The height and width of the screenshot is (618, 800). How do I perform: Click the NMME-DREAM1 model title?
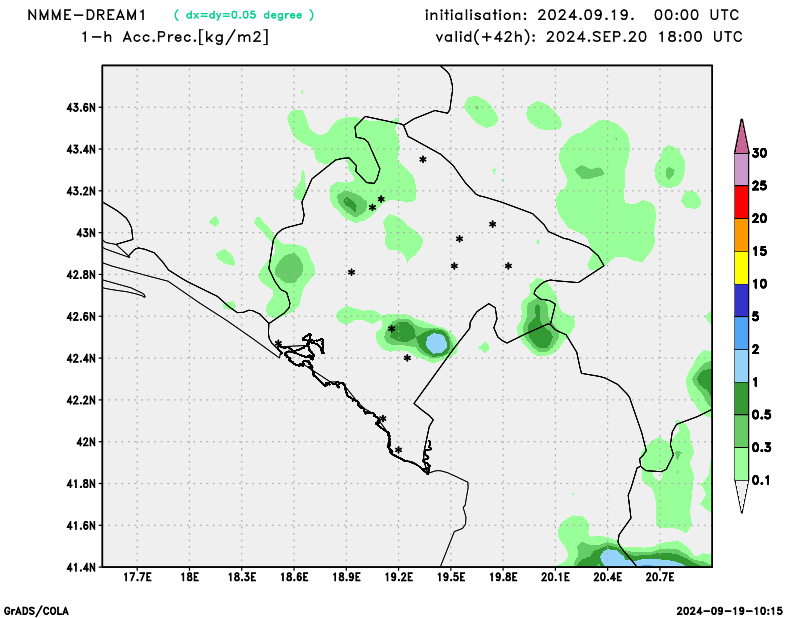(86, 15)
